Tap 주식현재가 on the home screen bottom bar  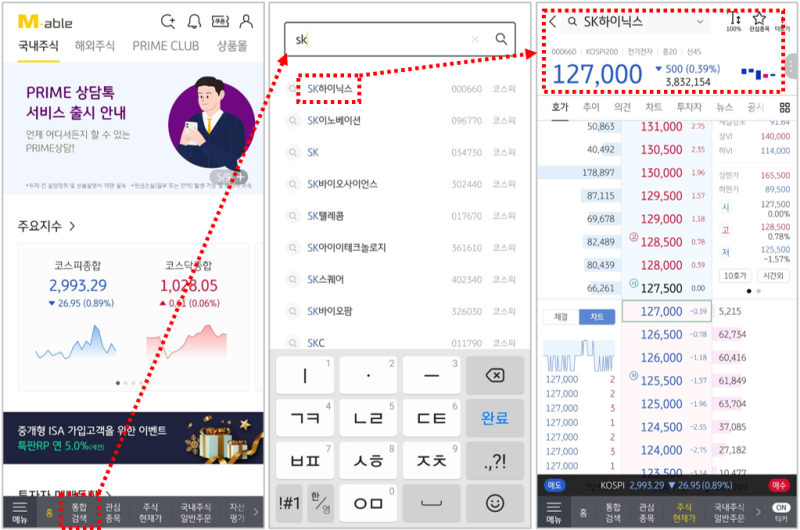150,513
